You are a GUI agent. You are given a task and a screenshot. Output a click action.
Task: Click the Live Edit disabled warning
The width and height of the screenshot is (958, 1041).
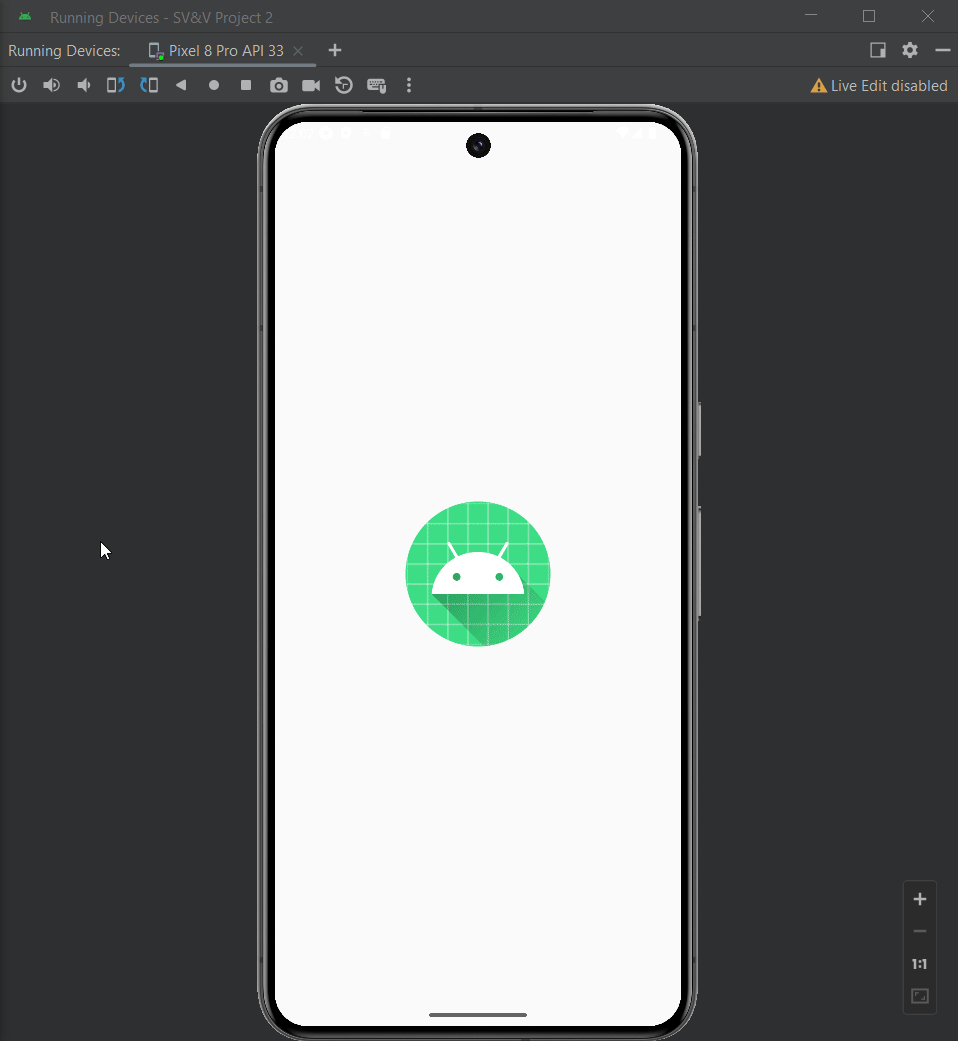[x=879, y=86]
